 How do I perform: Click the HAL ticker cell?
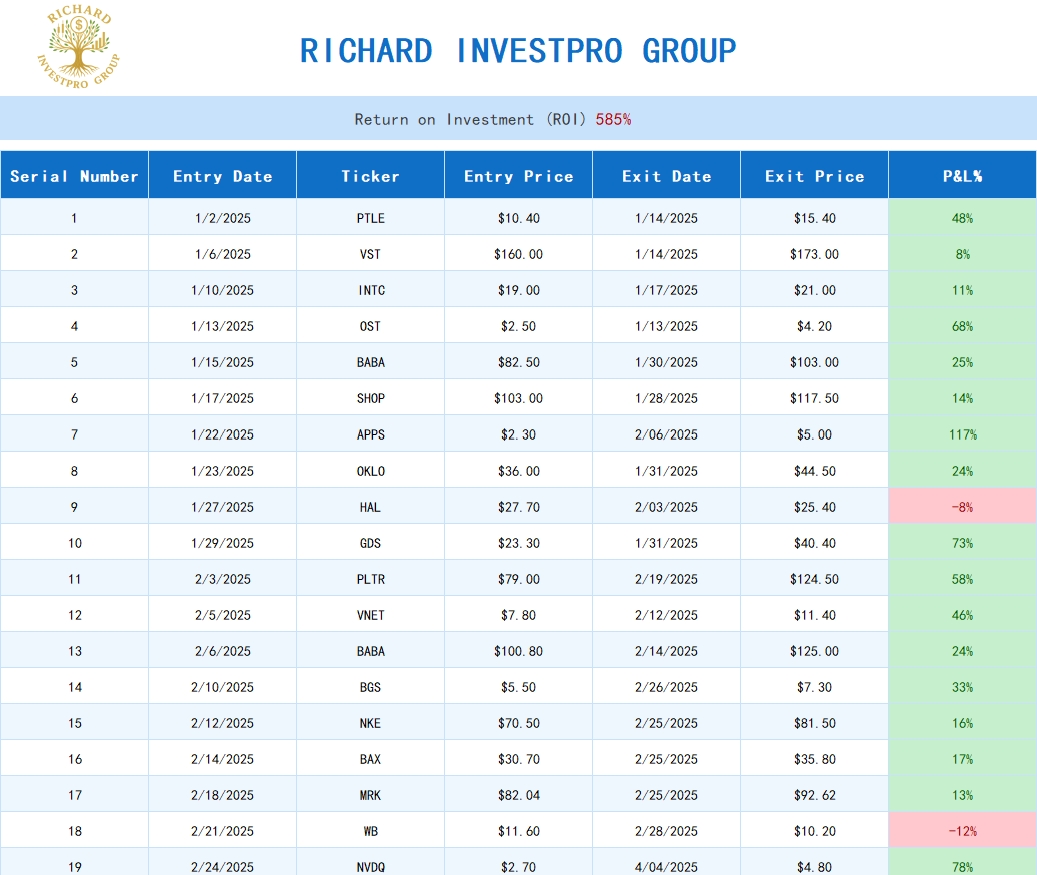point(370,507)
